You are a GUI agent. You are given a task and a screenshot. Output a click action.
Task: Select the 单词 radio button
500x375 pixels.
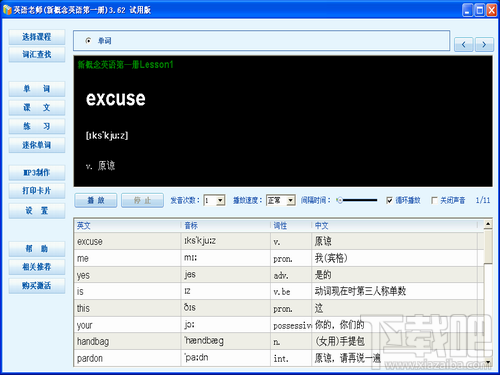pos(88,41)
